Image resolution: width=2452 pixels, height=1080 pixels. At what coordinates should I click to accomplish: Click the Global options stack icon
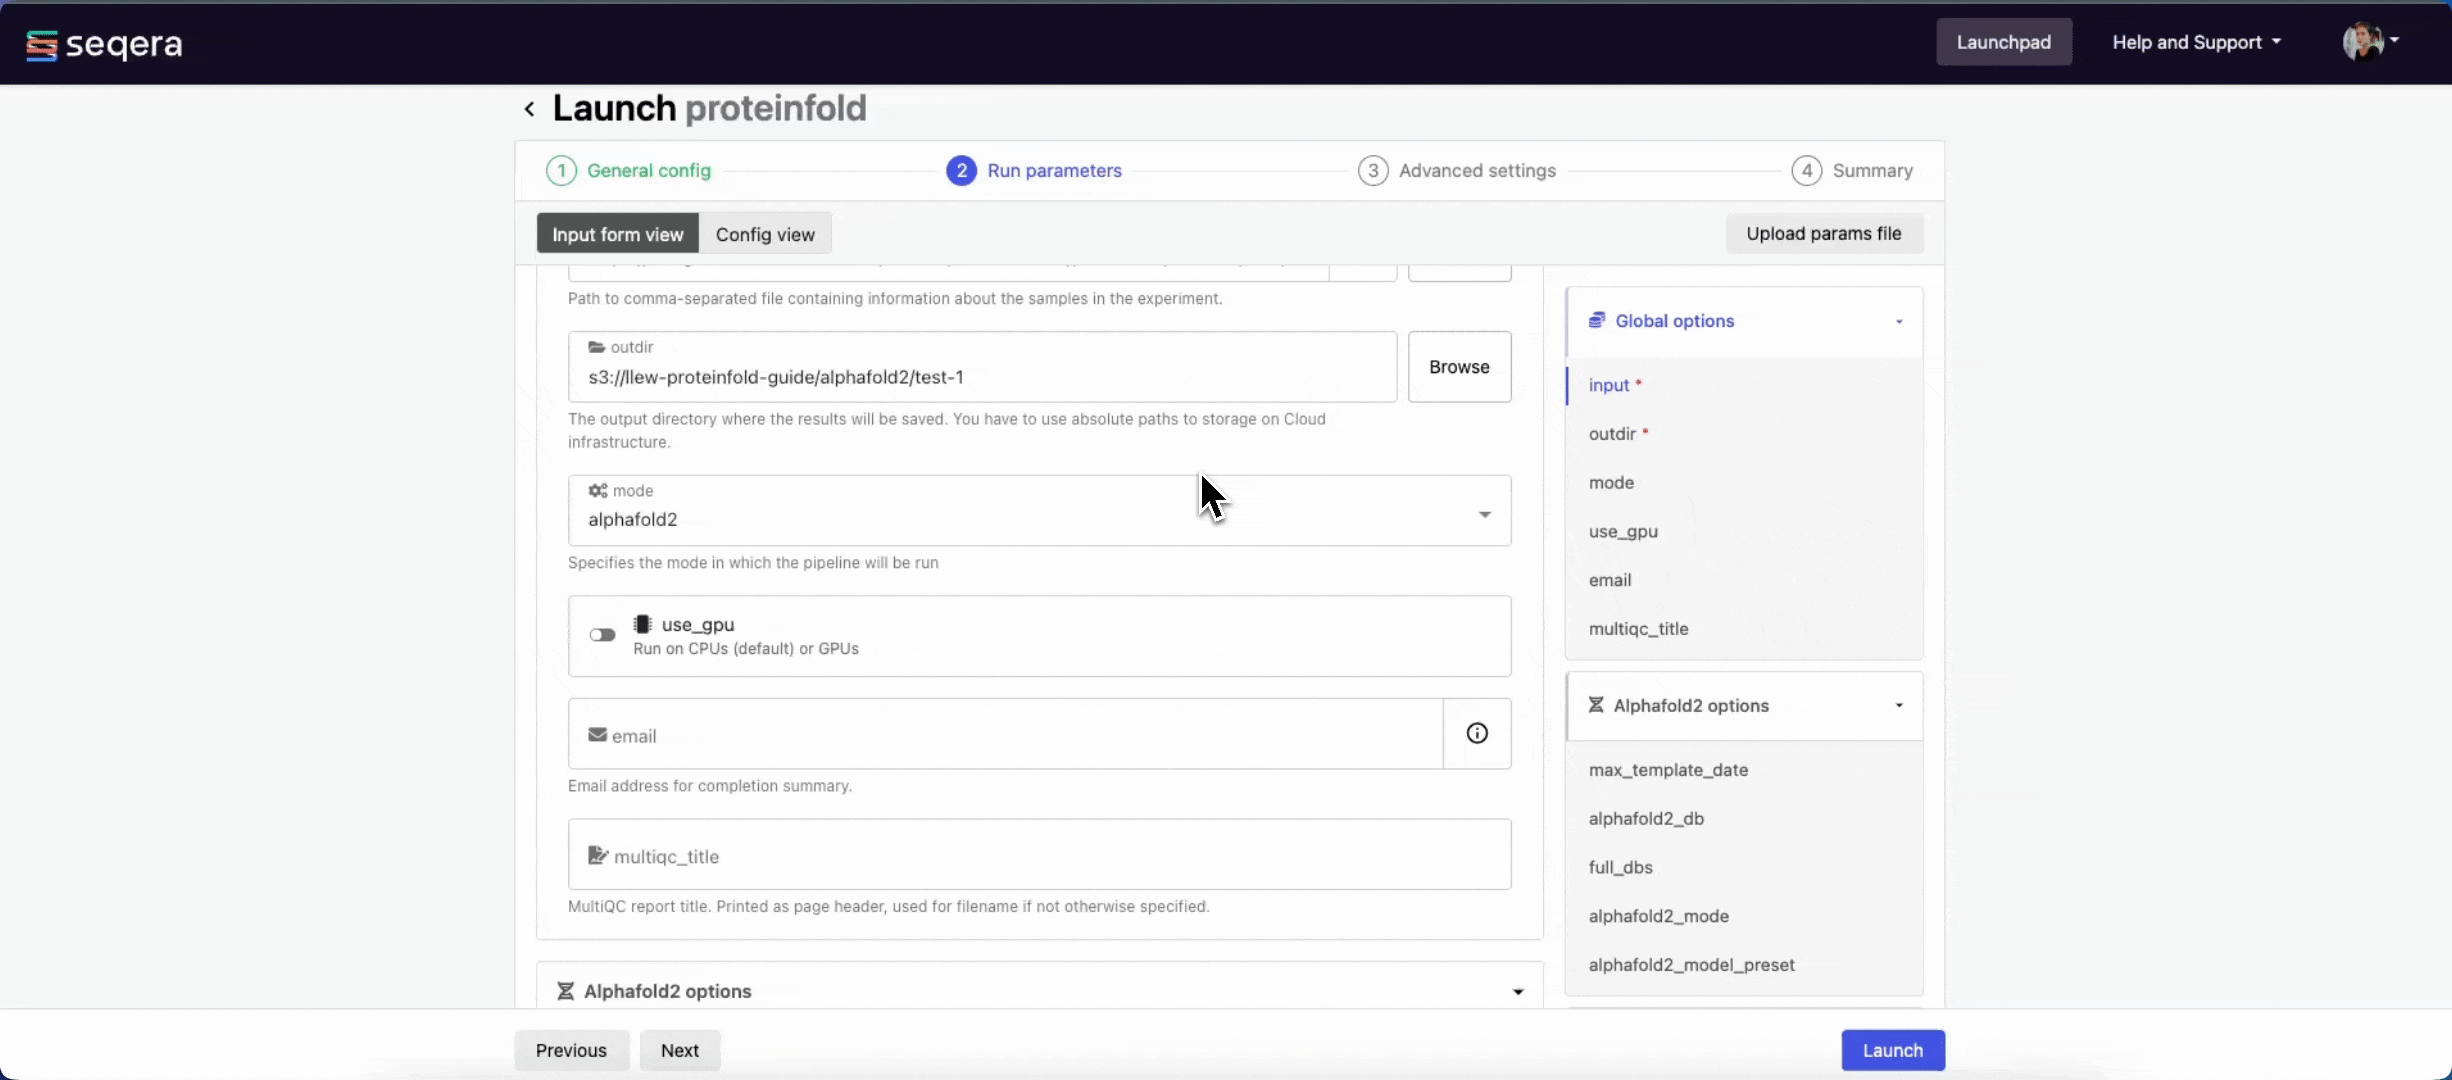1596,320
